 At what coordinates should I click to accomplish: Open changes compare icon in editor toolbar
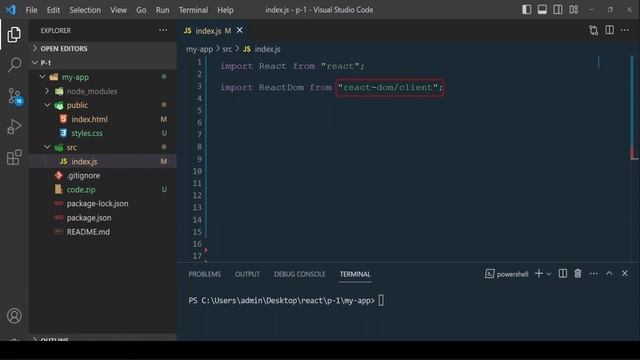tap(593, 30)
